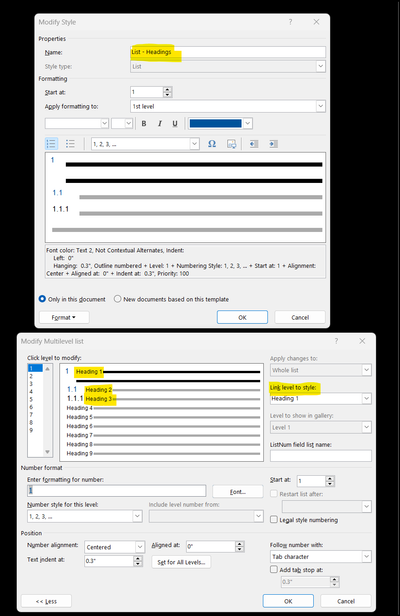Toggle the Restart list after checkbox
The height and width of the screenshot is (616, 400).
(274, 494)
